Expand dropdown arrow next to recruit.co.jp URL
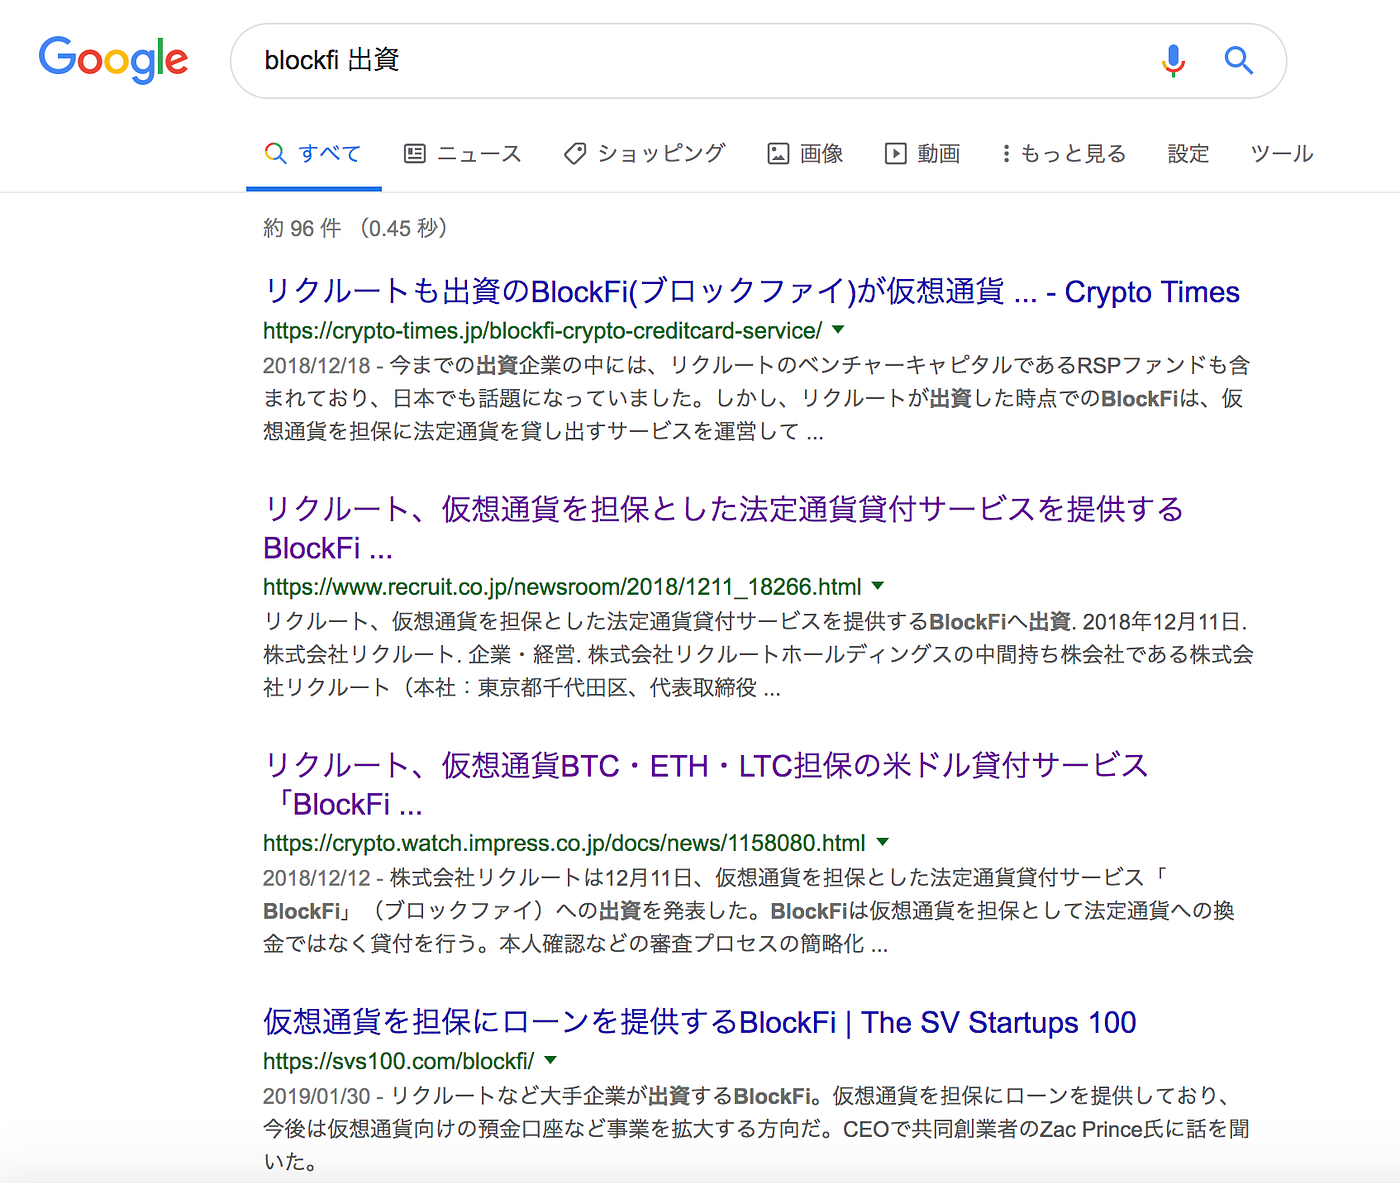The height and width of the screenshot is (1183, 1400). click(x=878, y=585)
